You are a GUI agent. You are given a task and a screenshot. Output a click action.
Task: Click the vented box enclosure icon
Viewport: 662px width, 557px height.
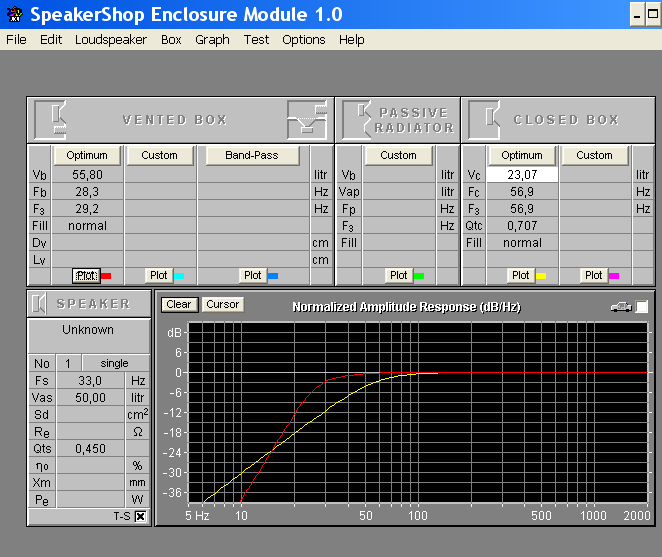click(50, 120)
